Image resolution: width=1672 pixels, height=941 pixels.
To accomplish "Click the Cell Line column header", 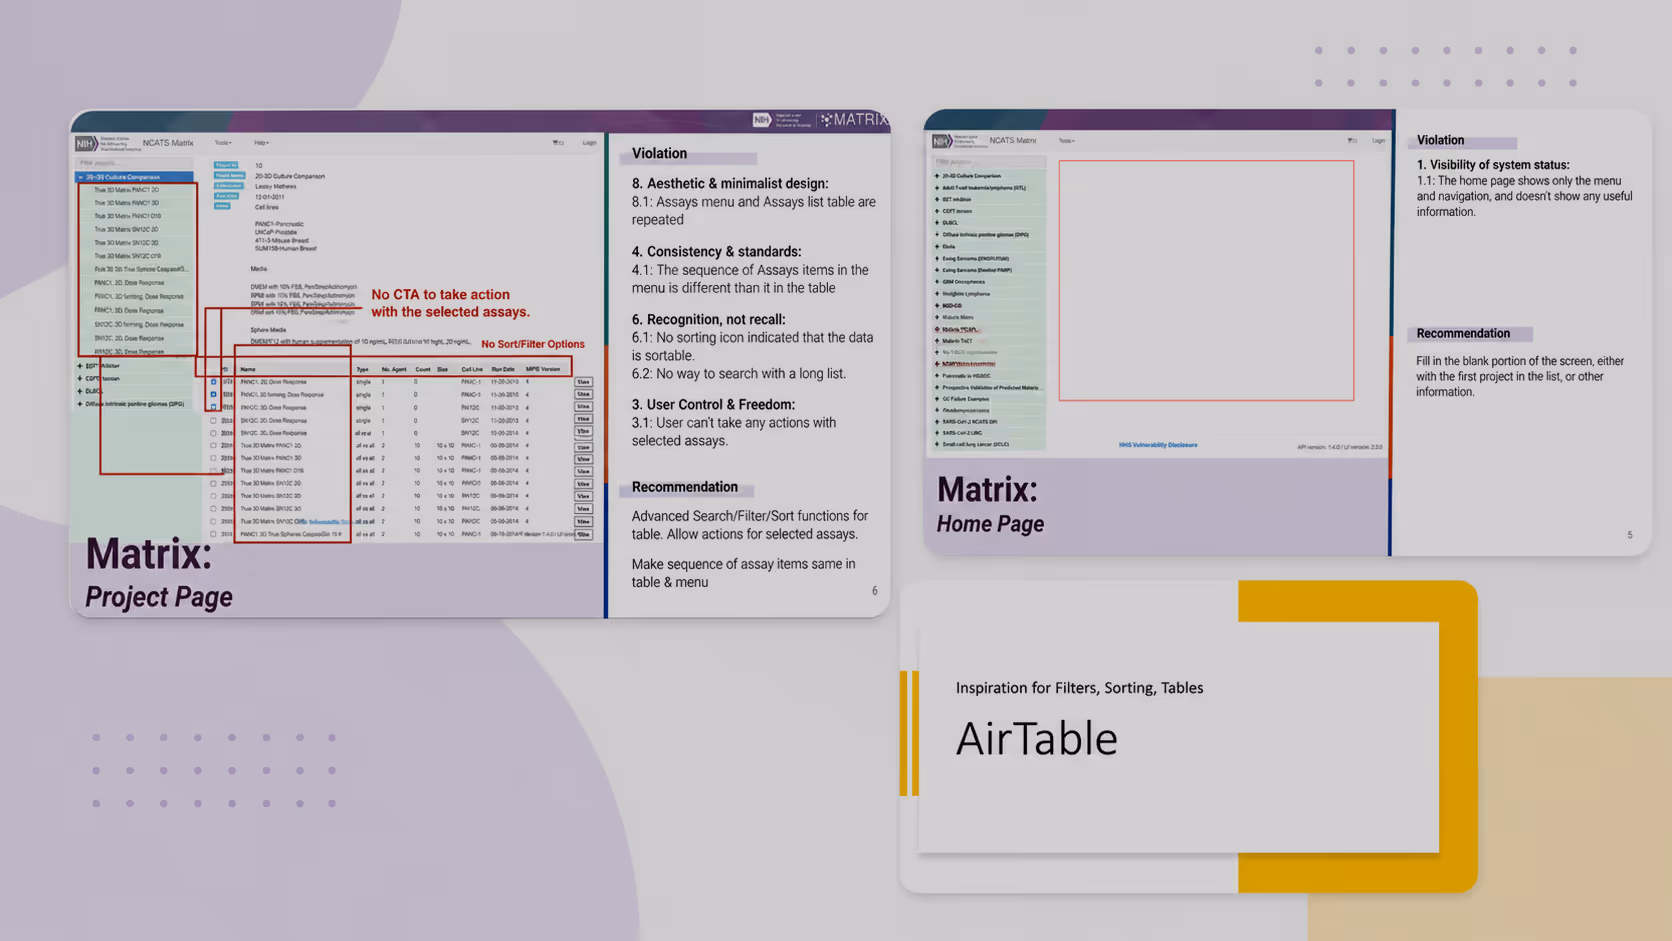I will [472, 369].
